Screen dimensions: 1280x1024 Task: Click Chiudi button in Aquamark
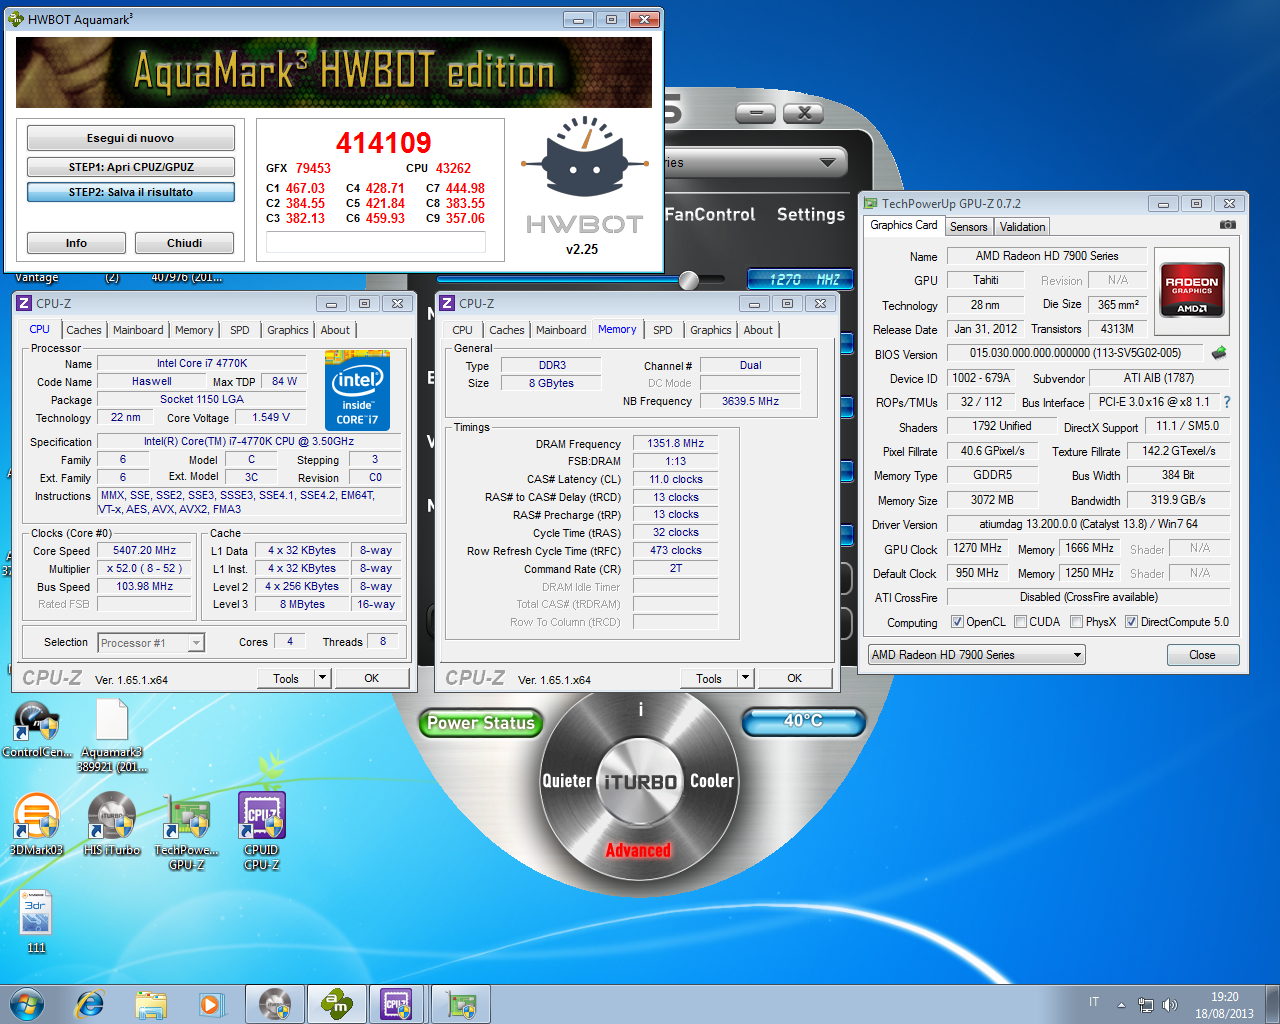(184, 243)
